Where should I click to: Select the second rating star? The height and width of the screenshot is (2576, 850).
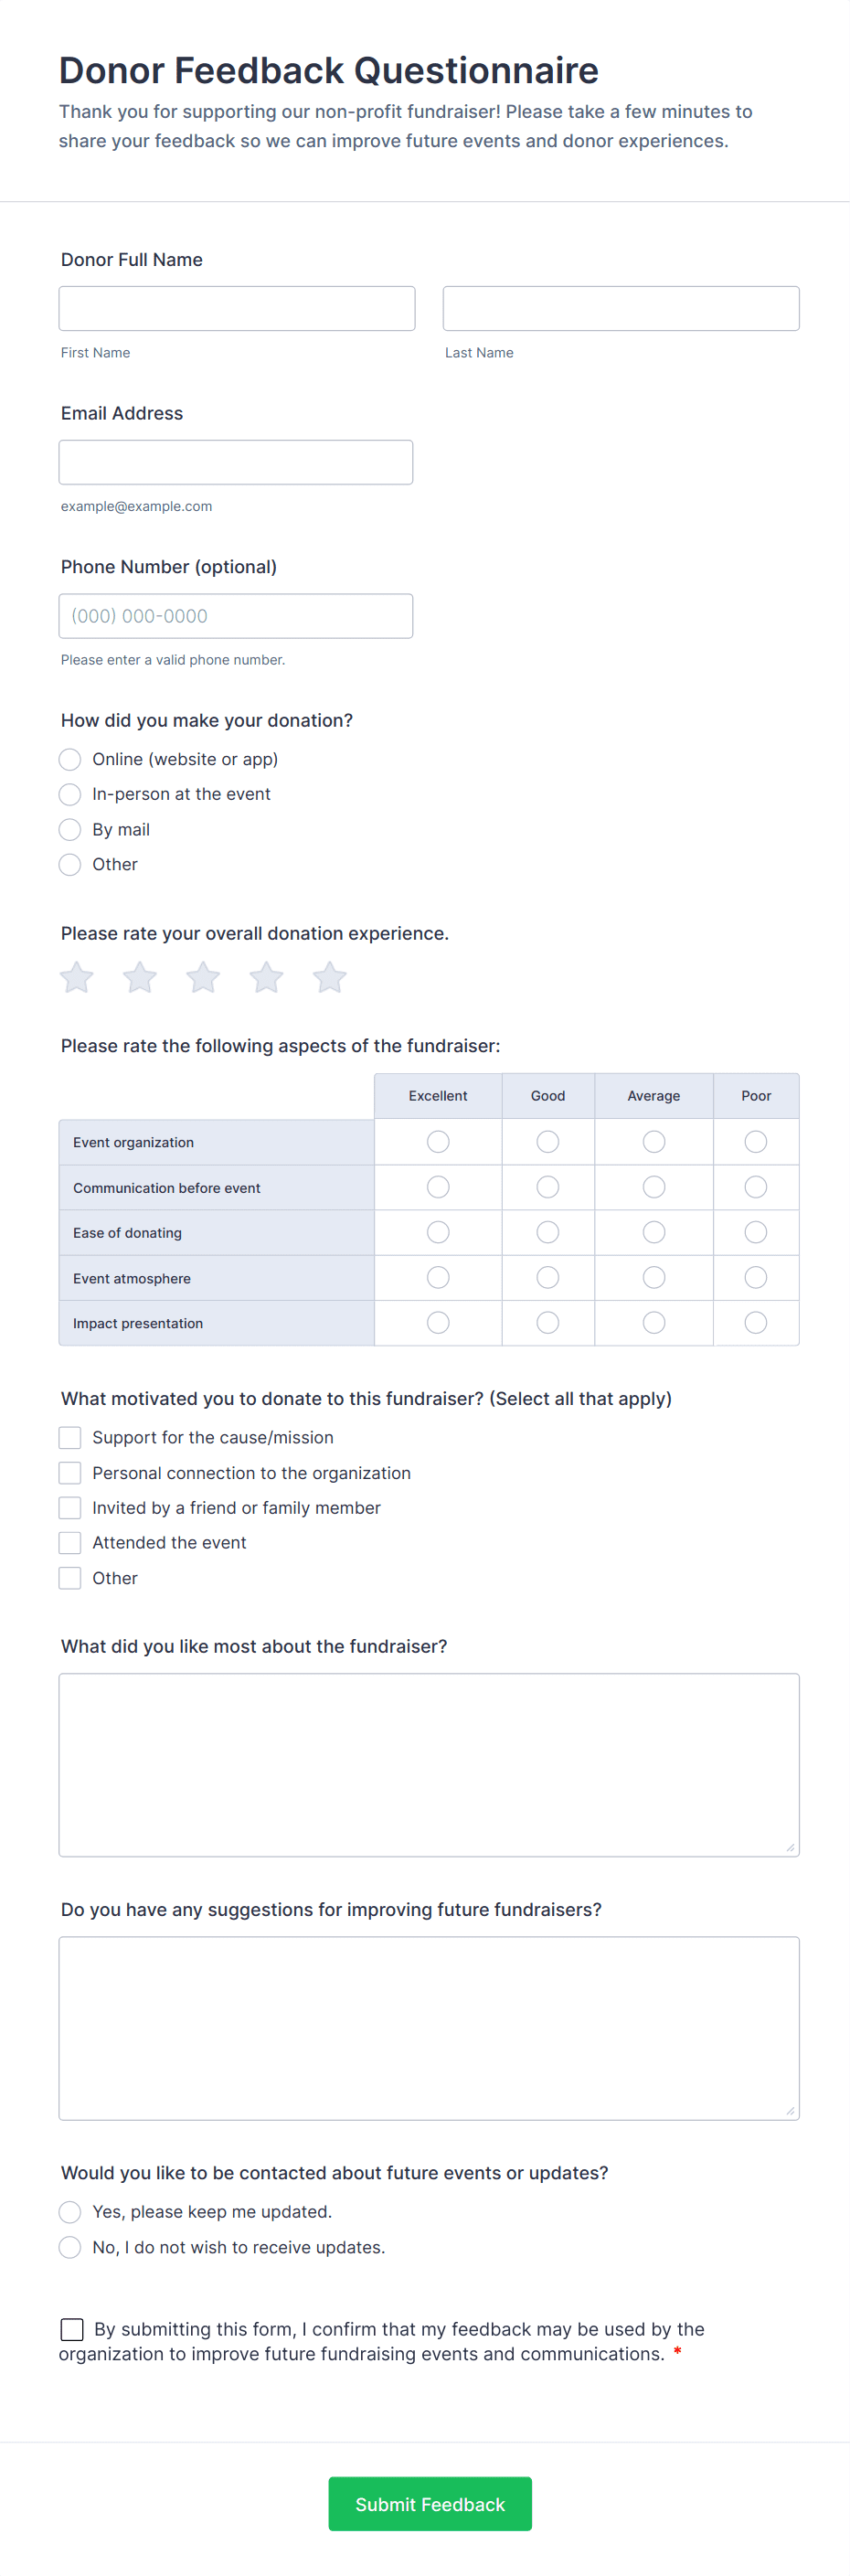pyautogui.click(x=140, y=977)
